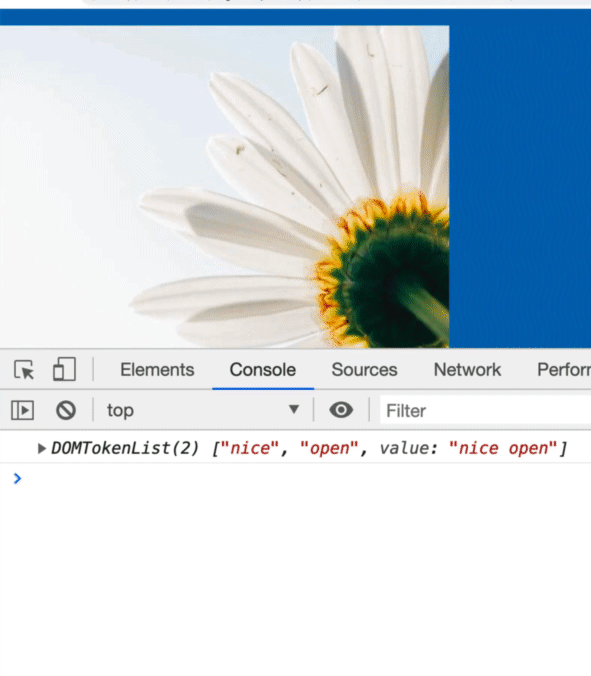The height and width of the screenshot is (676, 591).
Task: Focus the console Filter input field
Action: tap(485, 410)
